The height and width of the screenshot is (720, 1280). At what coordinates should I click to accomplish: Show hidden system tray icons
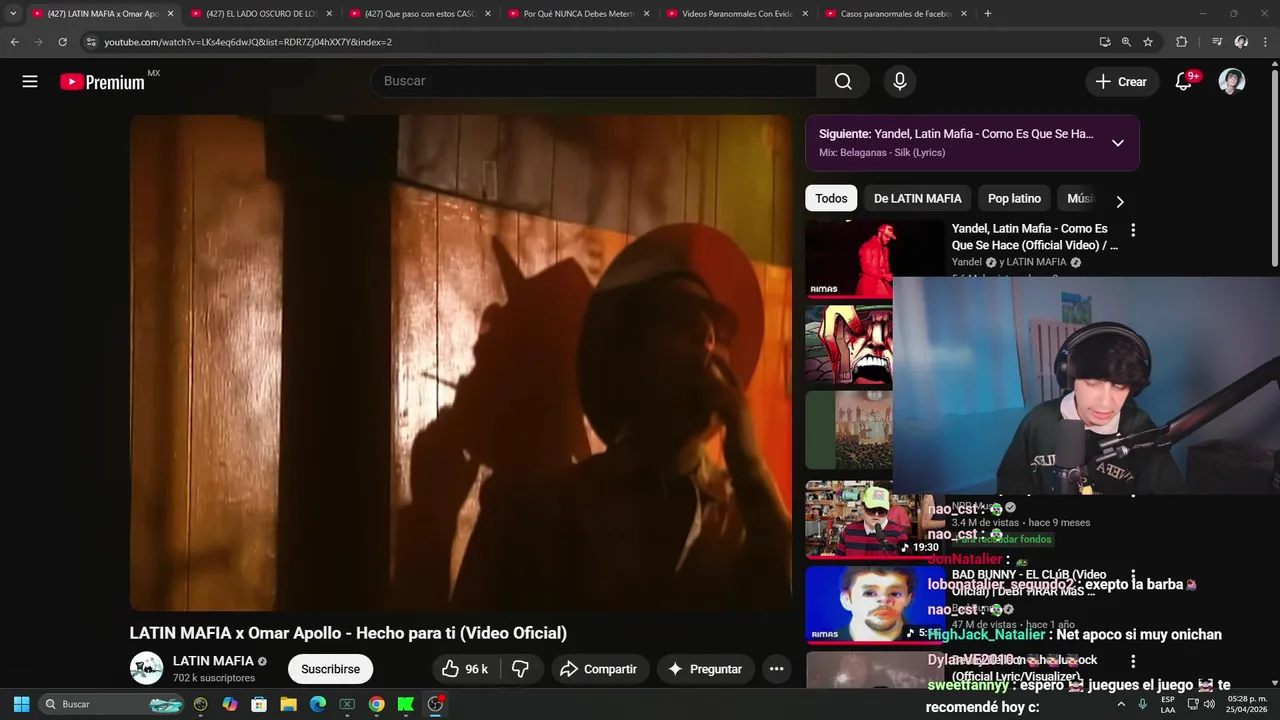tap(1121, 704)
